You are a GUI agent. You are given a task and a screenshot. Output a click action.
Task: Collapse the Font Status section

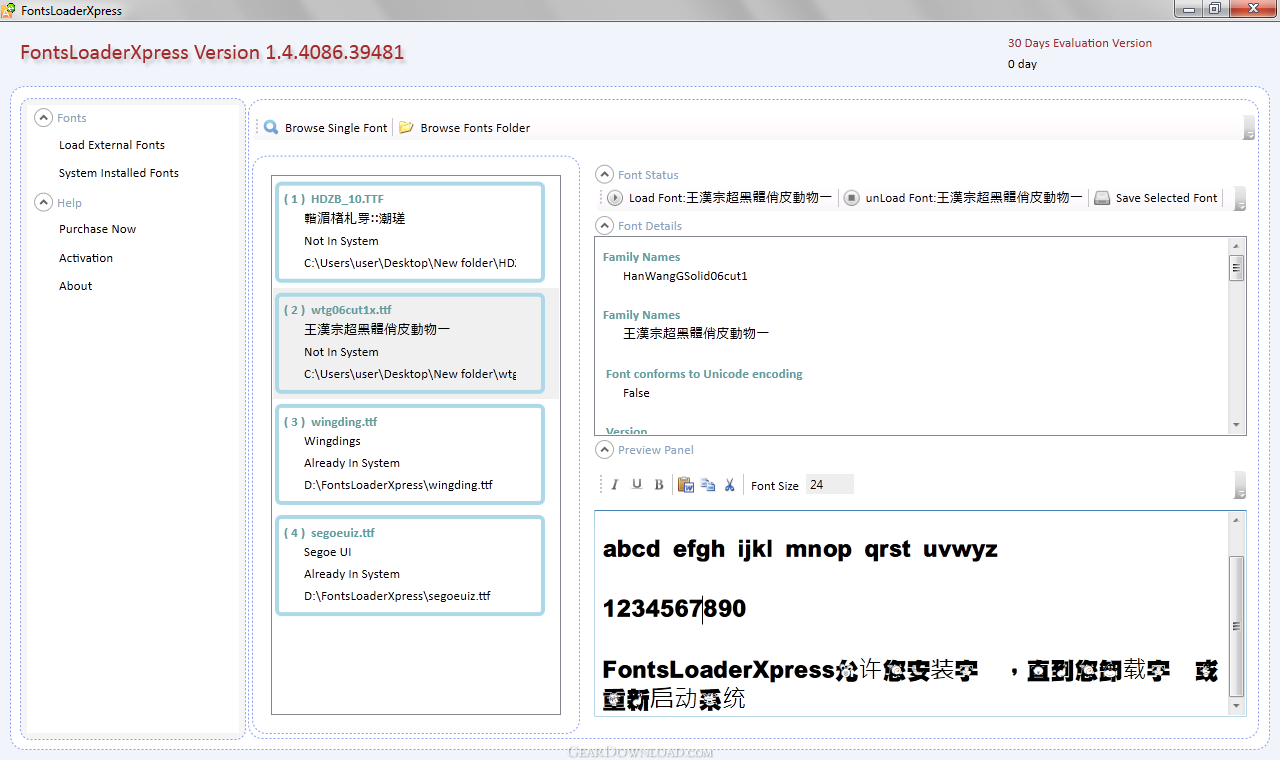coord(604,174)
